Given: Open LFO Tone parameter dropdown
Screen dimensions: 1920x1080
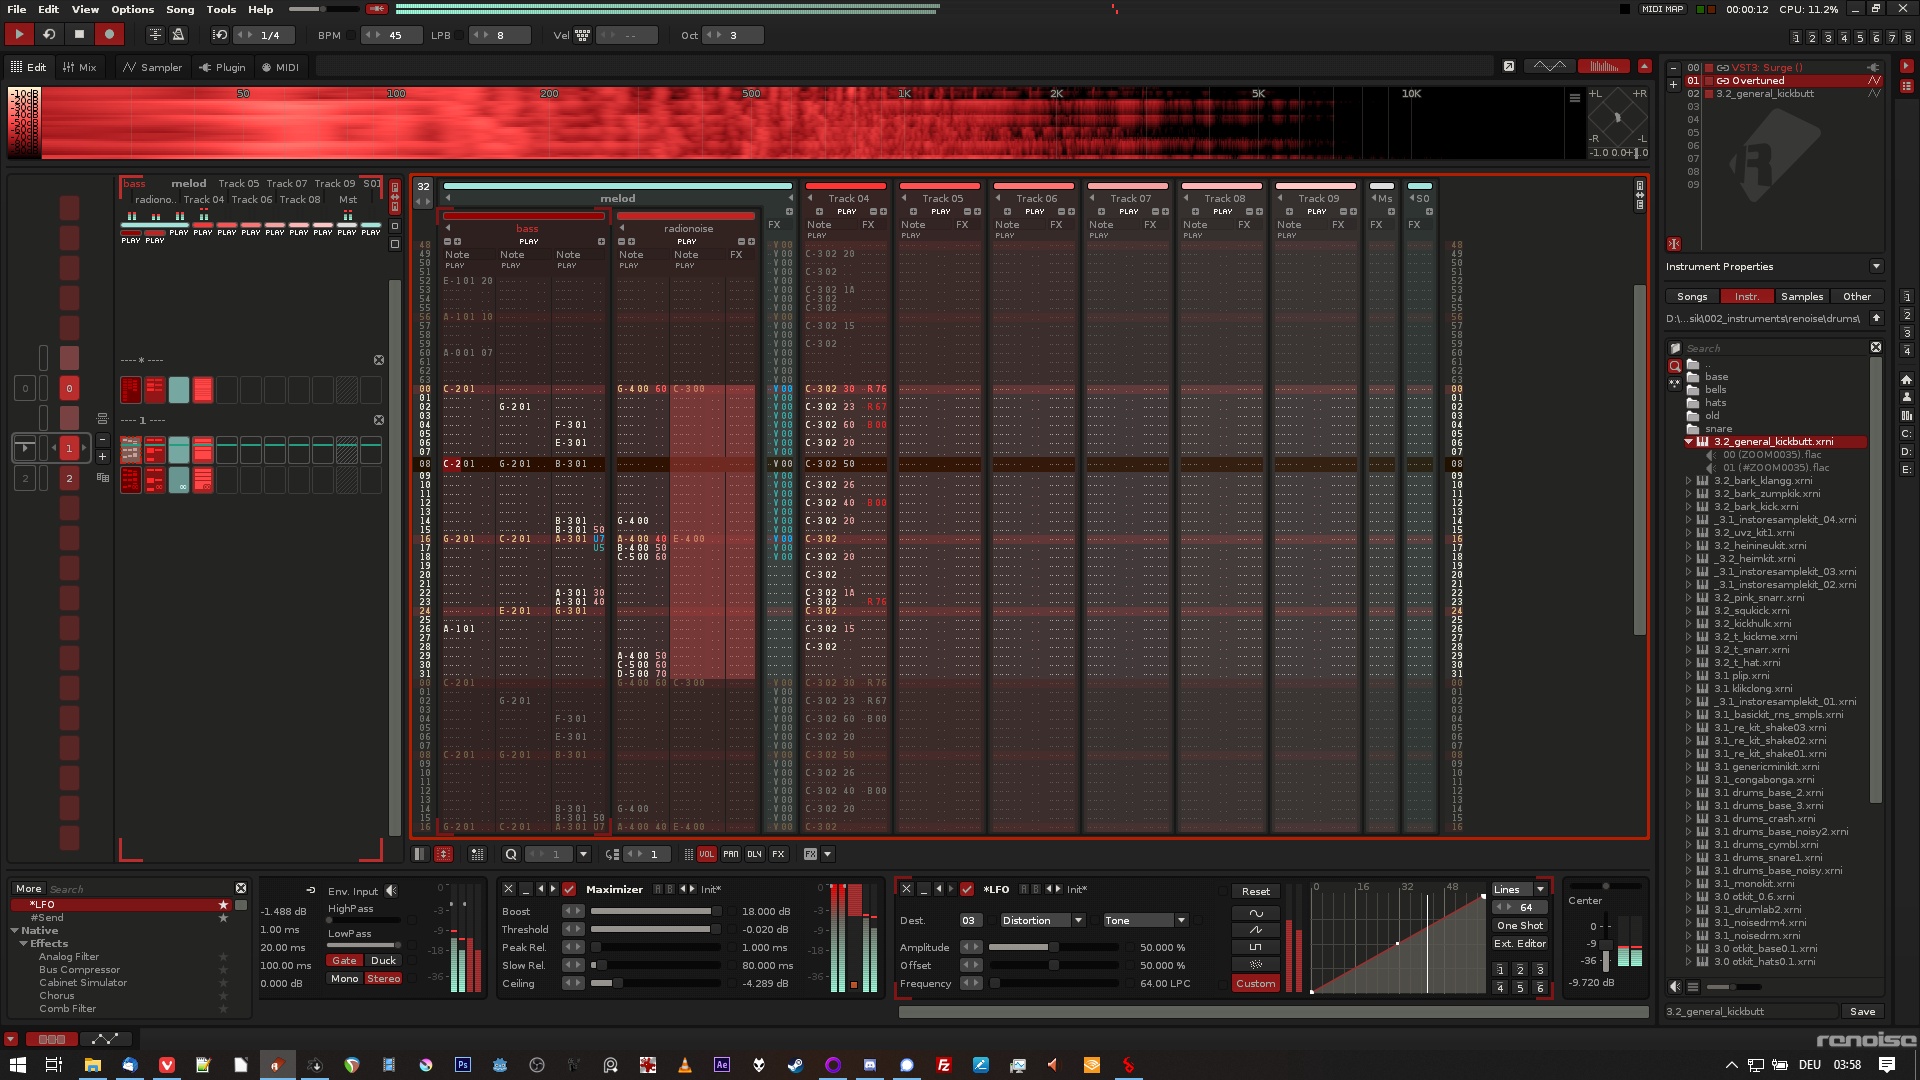Looking at the screenshot, I should click(1181, 920).
